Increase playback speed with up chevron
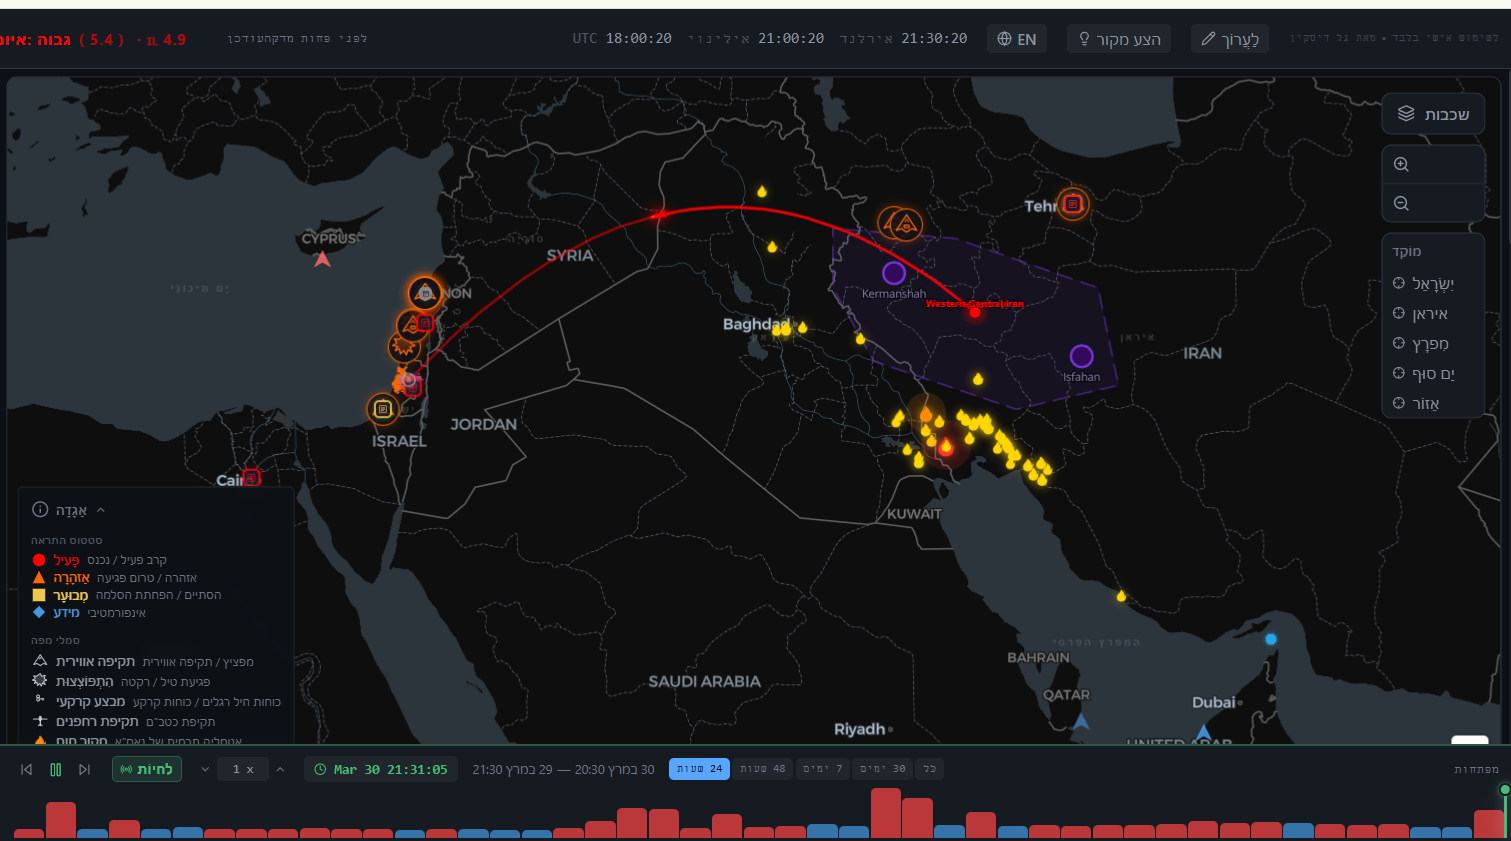Image resolution: width=1511 pixels, height=841 pixels. tap(280, 769)
